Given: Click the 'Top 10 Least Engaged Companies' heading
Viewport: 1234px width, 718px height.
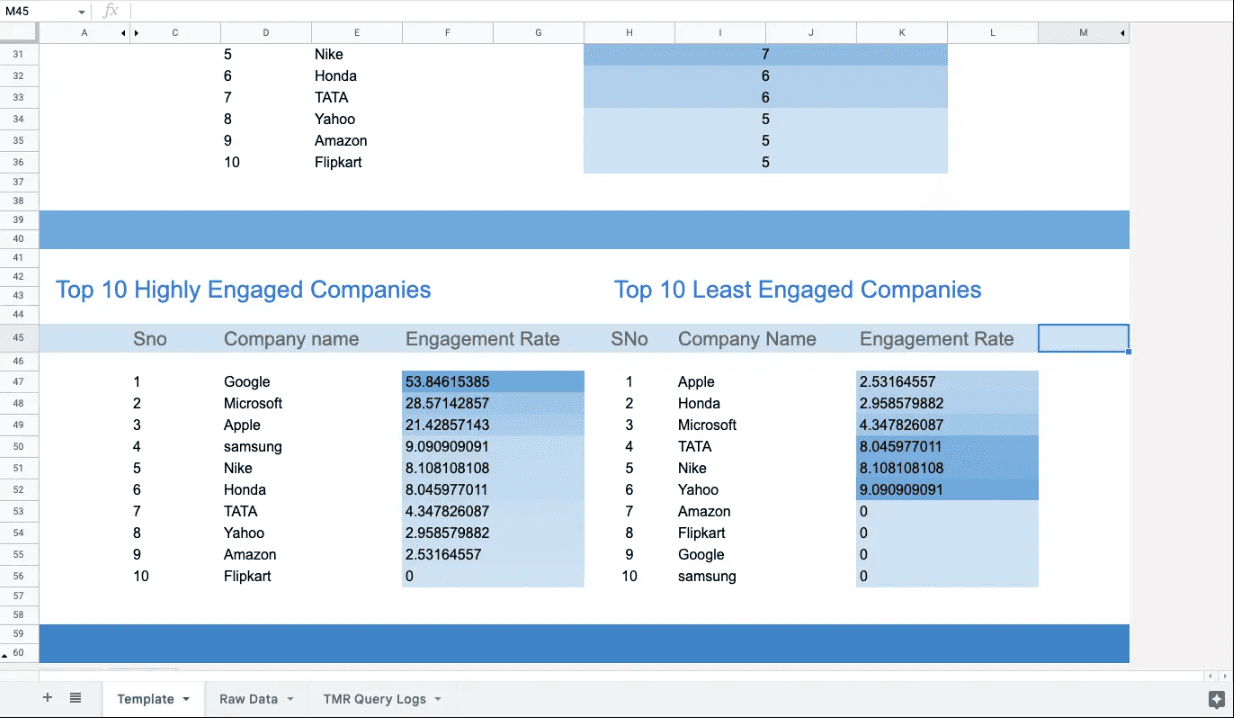Looking at the screenshot, I should [797, 290].
